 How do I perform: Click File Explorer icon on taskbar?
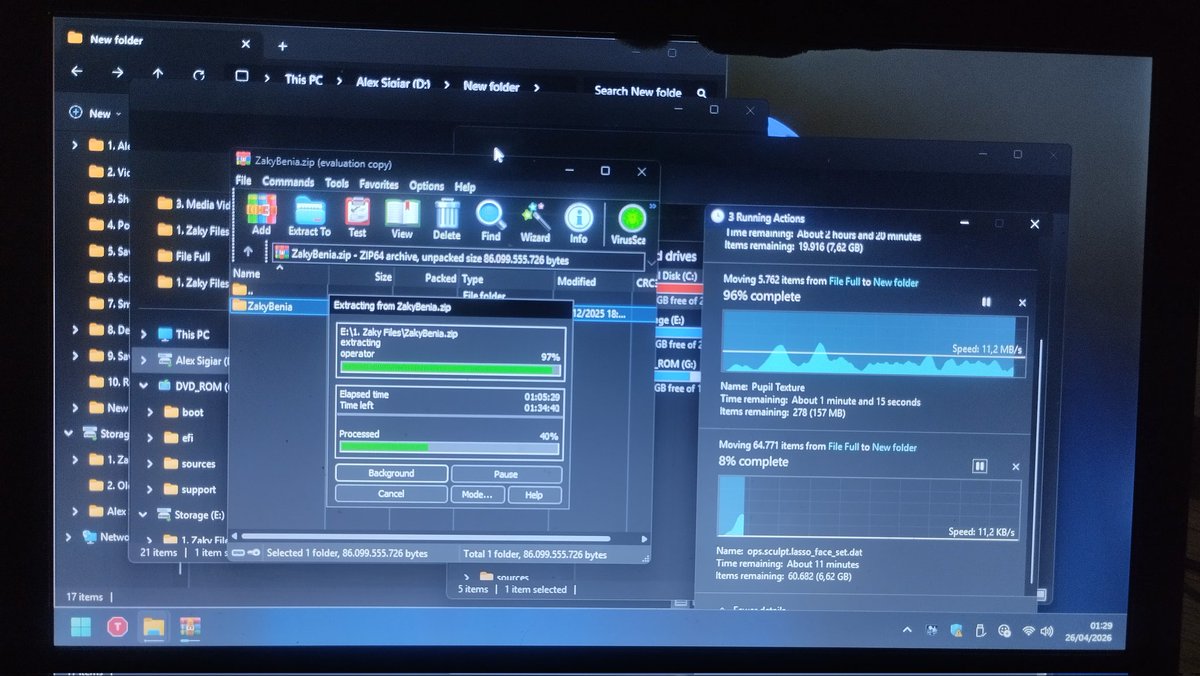pyautogui.click(x=153, y=627)
